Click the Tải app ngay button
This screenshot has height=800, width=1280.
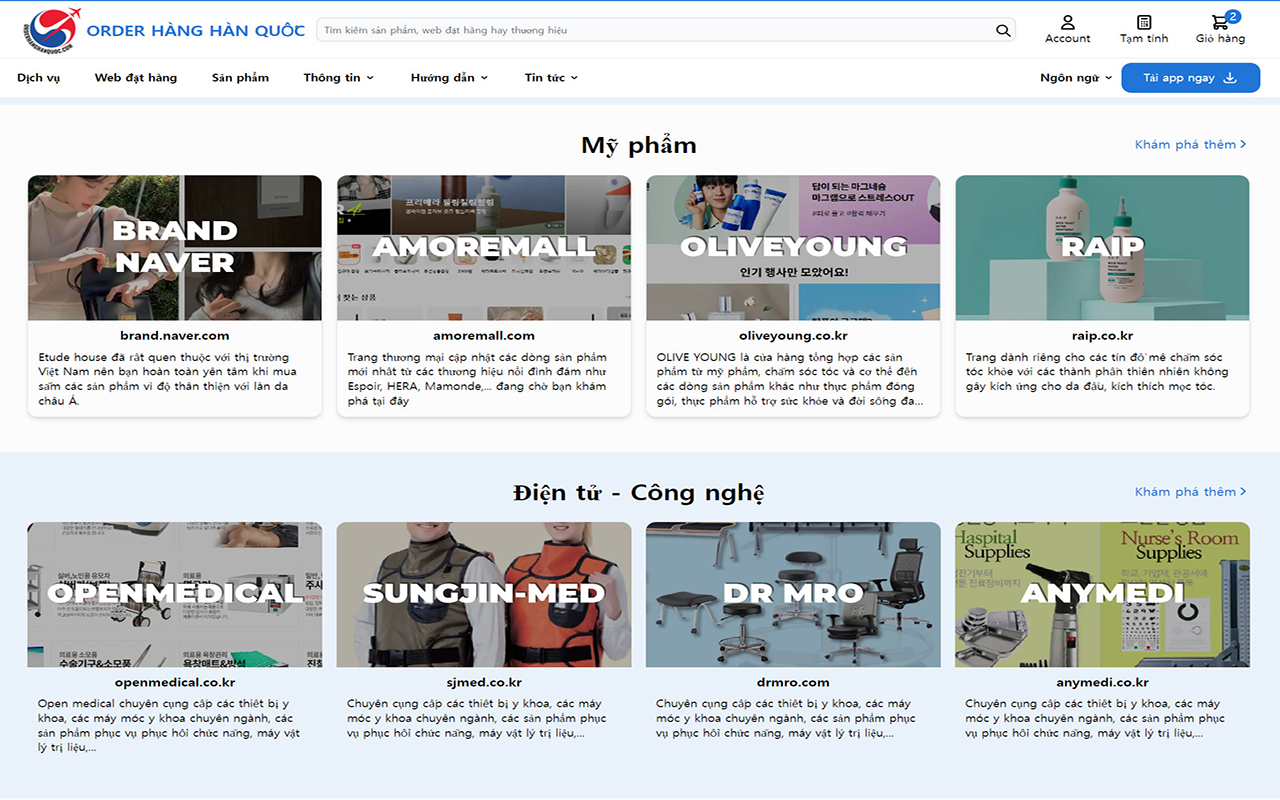click(1190, 78)
